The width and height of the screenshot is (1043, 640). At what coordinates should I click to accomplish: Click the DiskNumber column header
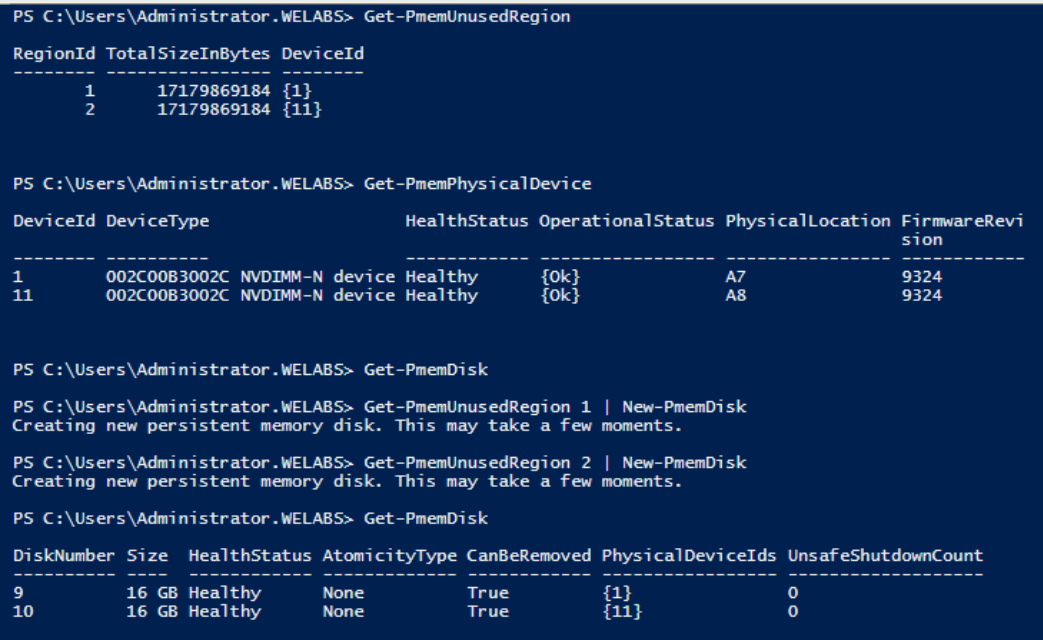pyautogui.click(x=64, y=556)
